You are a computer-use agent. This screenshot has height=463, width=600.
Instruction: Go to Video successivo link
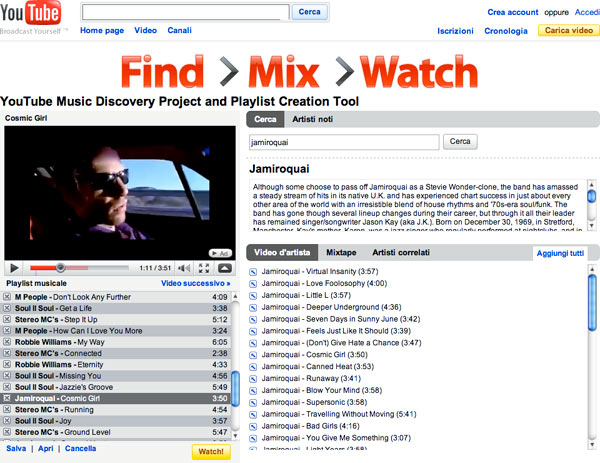(196, 283)
